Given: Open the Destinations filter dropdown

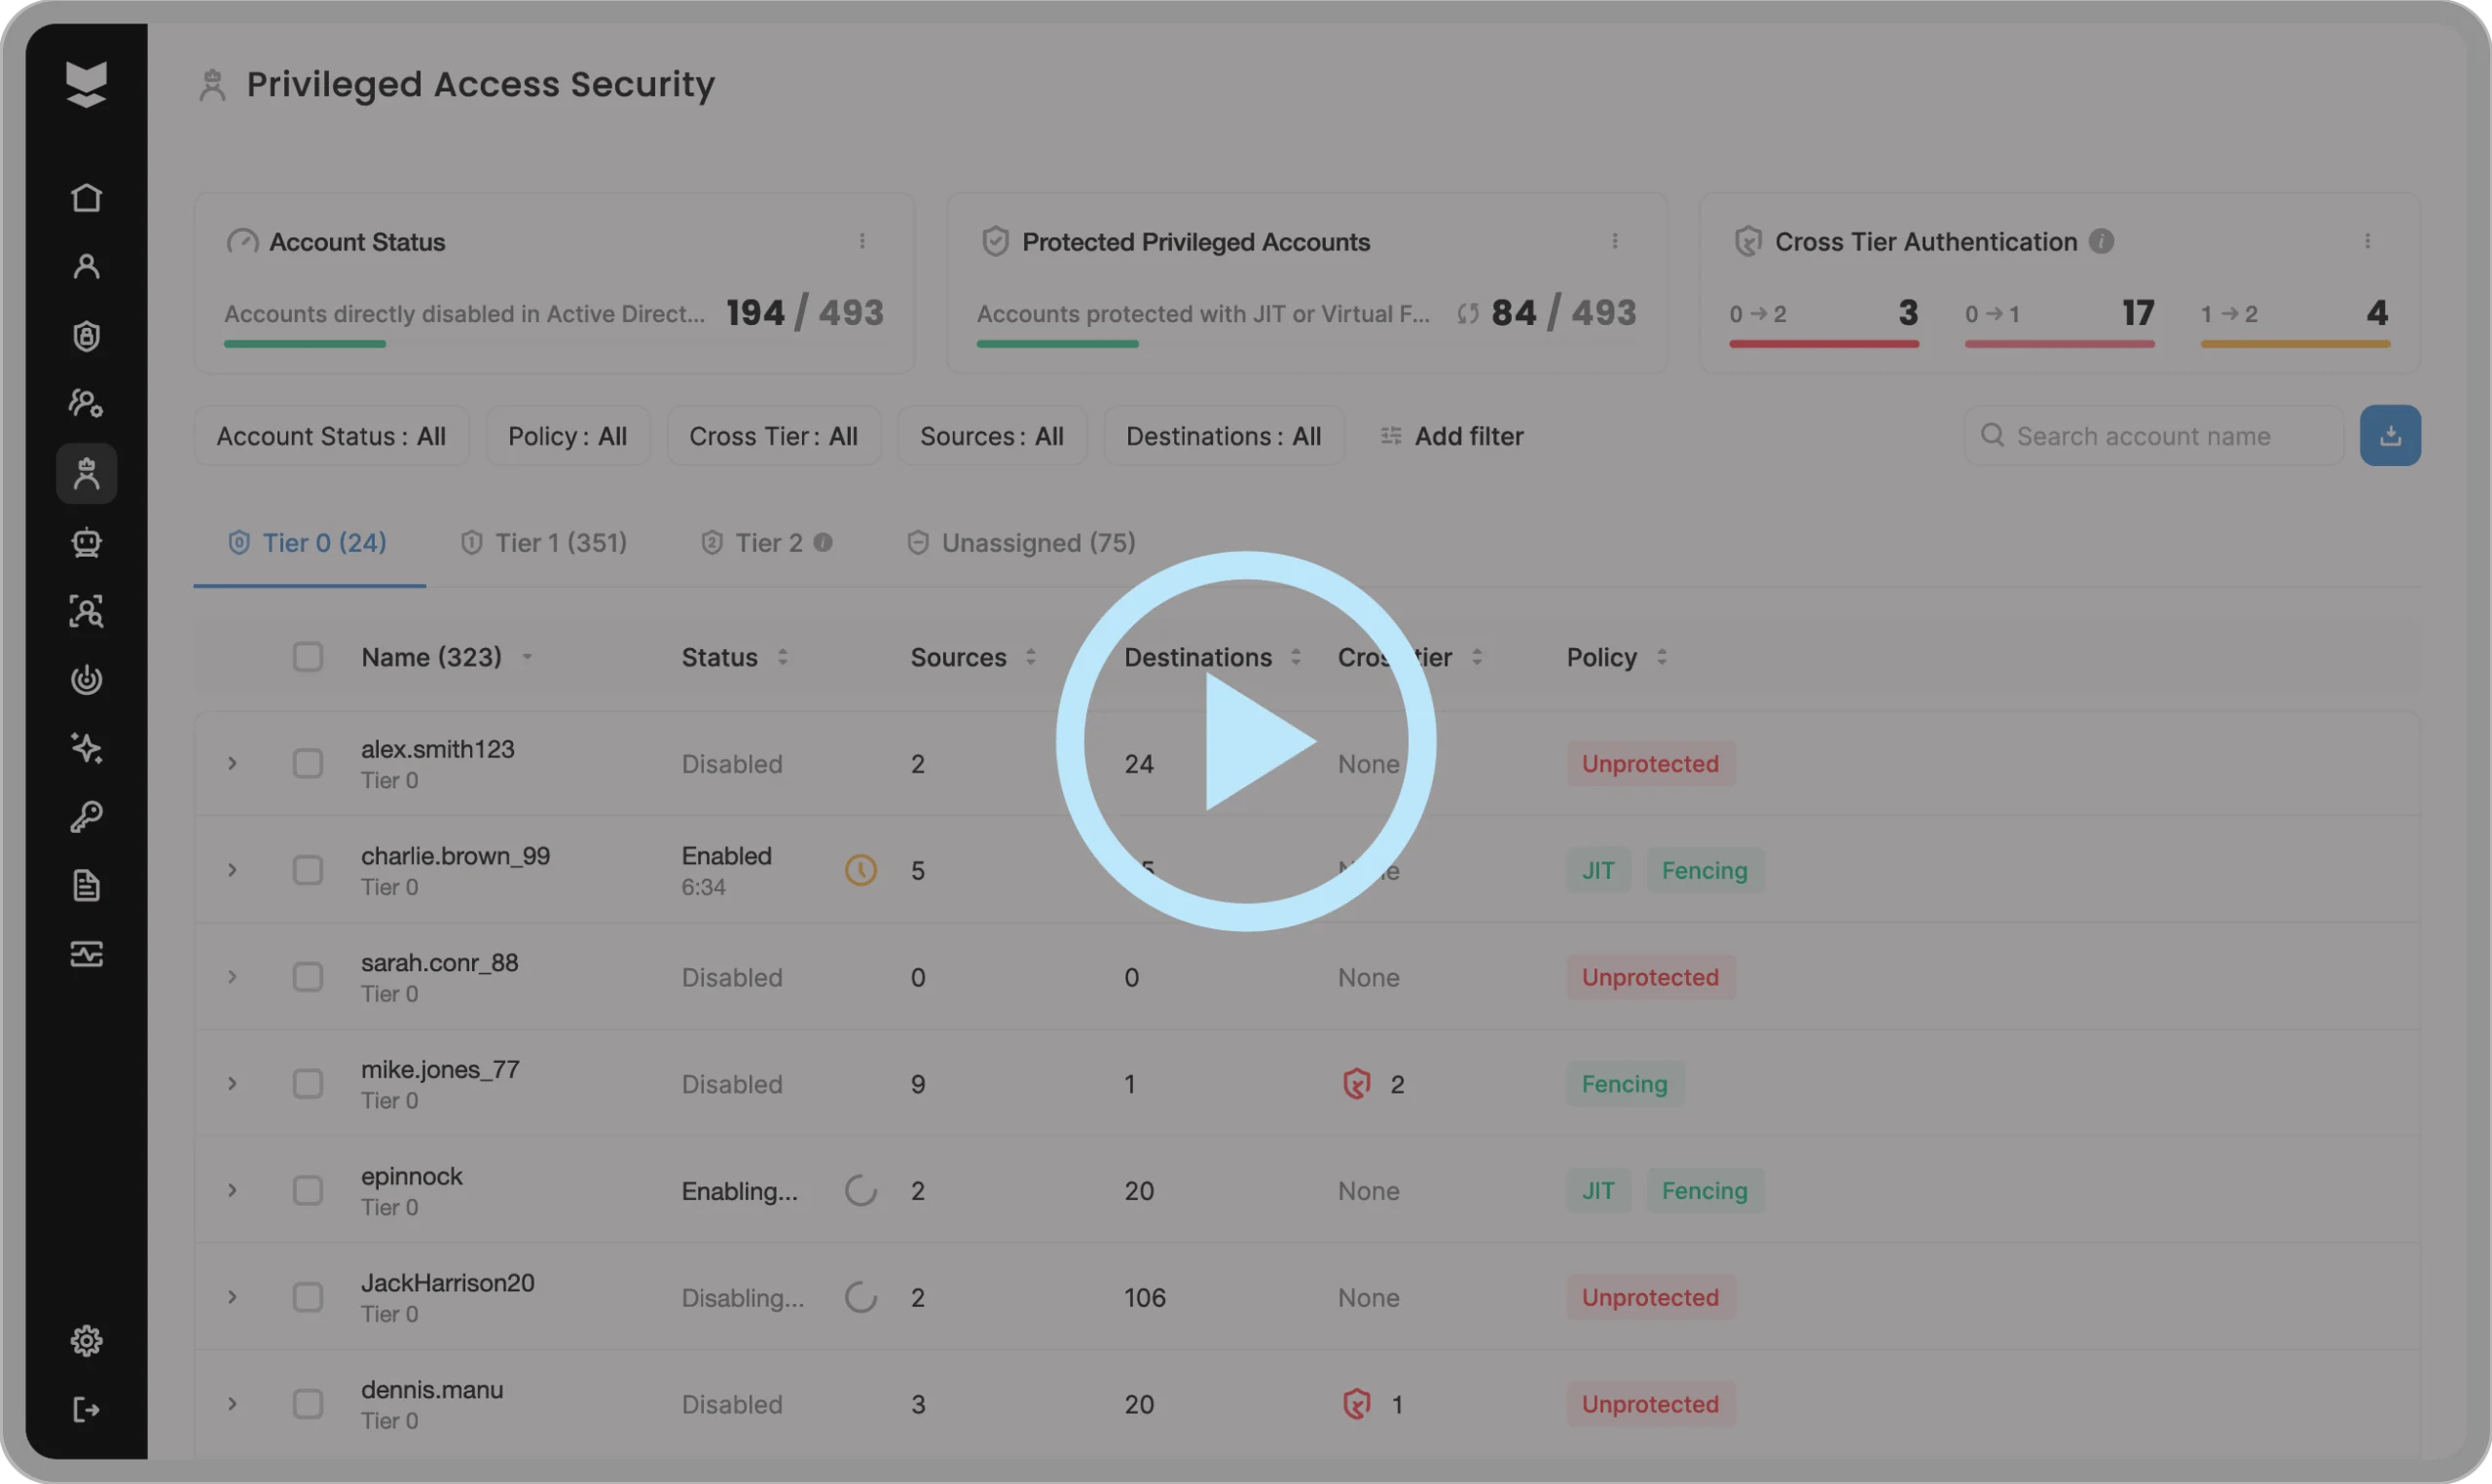Looking at the screenshot, I should [1223, 435].
